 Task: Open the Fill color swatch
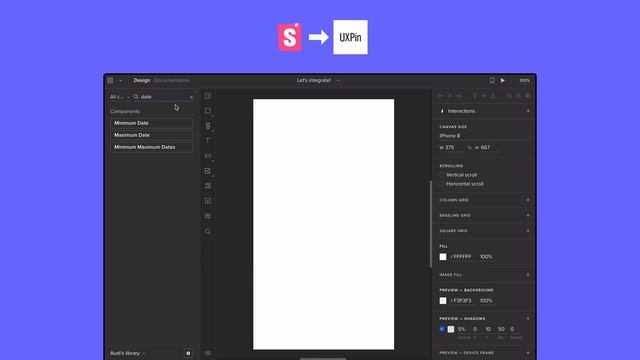(443, 257)
